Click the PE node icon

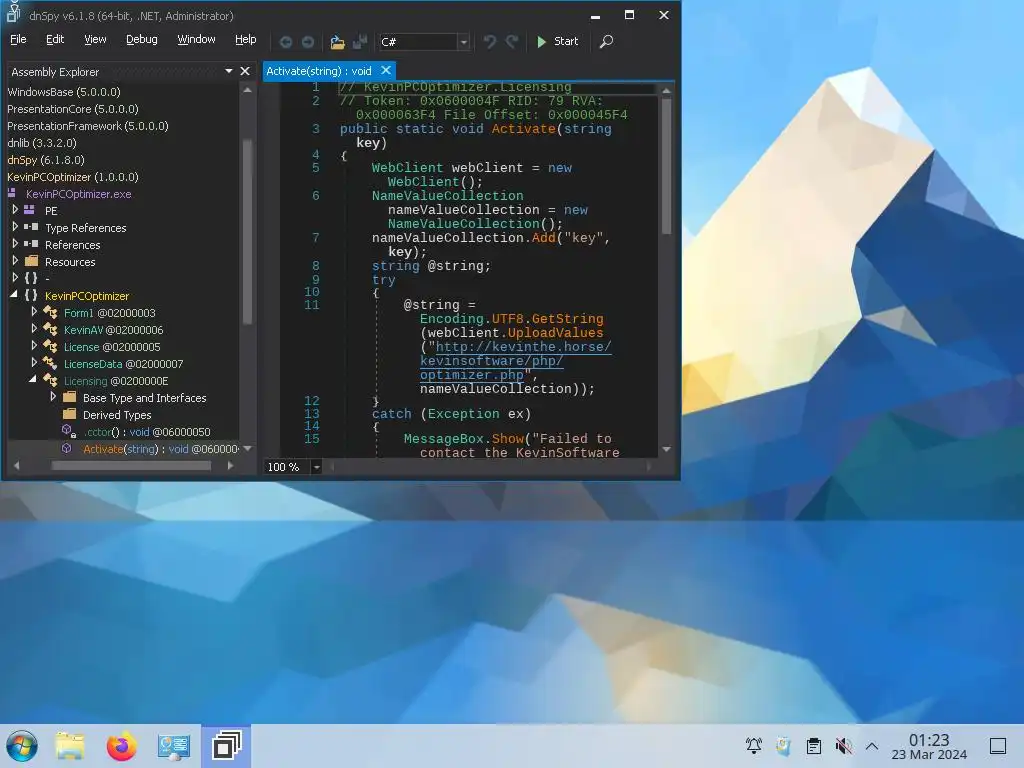point(29,210)
